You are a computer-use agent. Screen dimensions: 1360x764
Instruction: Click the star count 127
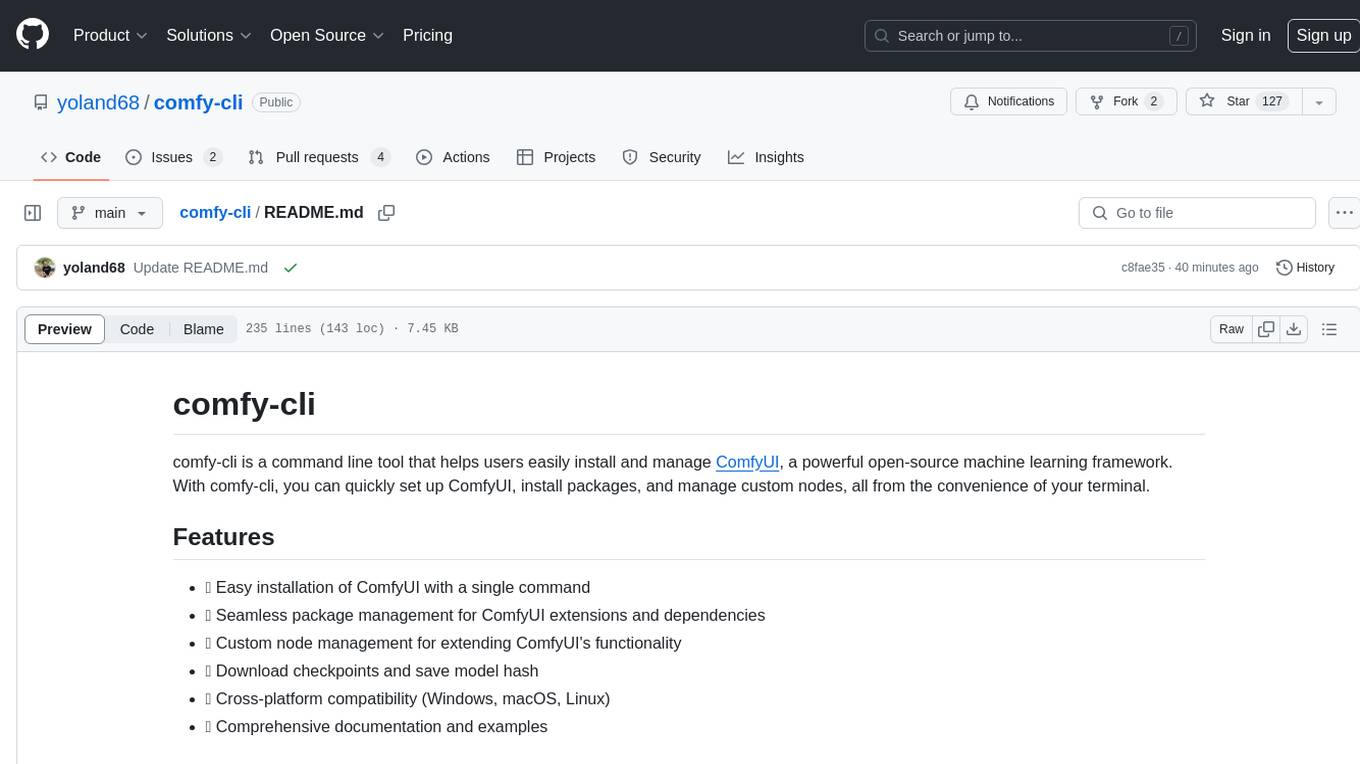(1272, 102)
